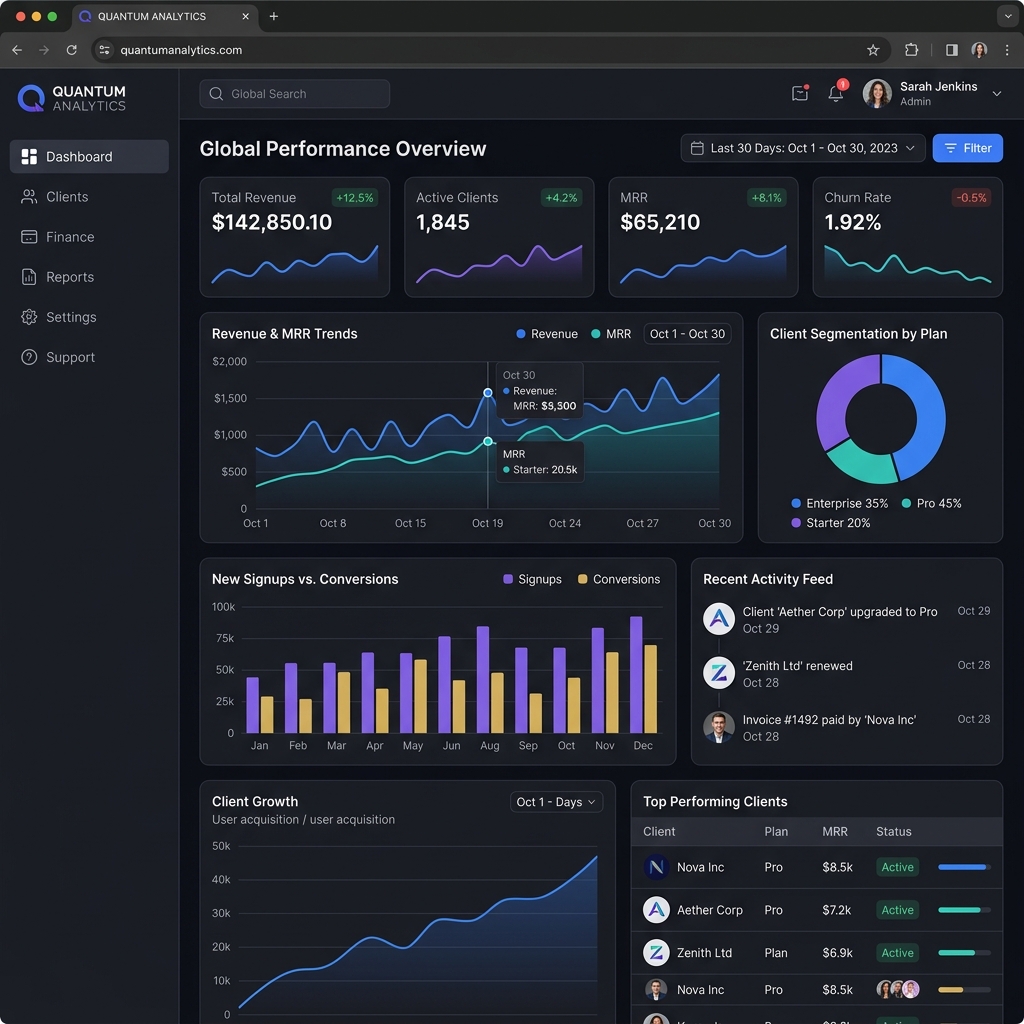The height and width of the screenshot is (1024, 1024).
Task: Open the notifications bell
Action: pos(836,93)
